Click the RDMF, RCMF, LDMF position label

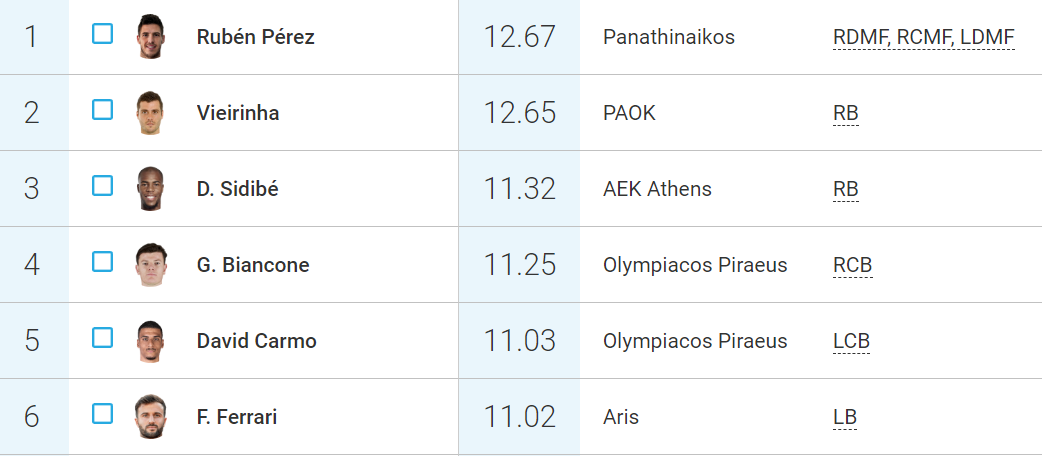tap(923, 38)
